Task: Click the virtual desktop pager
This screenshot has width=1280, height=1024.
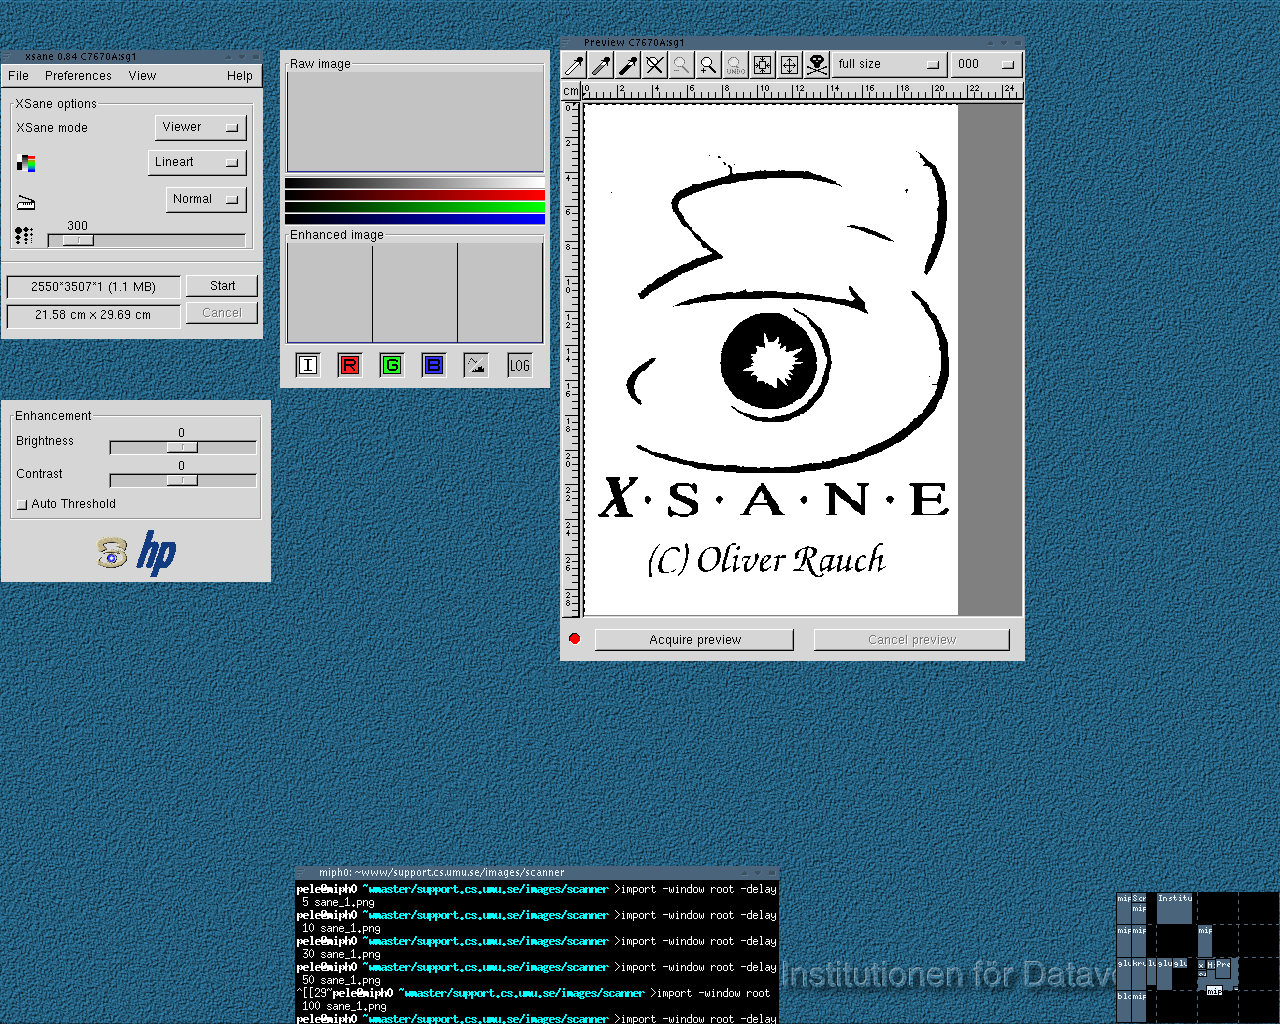Action: pos(1198,957)
